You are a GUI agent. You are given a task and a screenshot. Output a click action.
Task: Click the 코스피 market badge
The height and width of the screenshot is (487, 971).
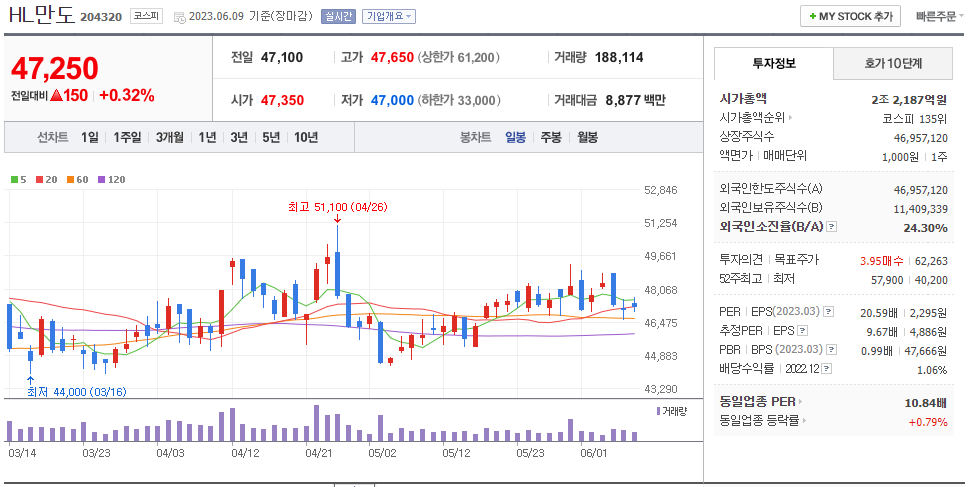[x=146, y=17]
